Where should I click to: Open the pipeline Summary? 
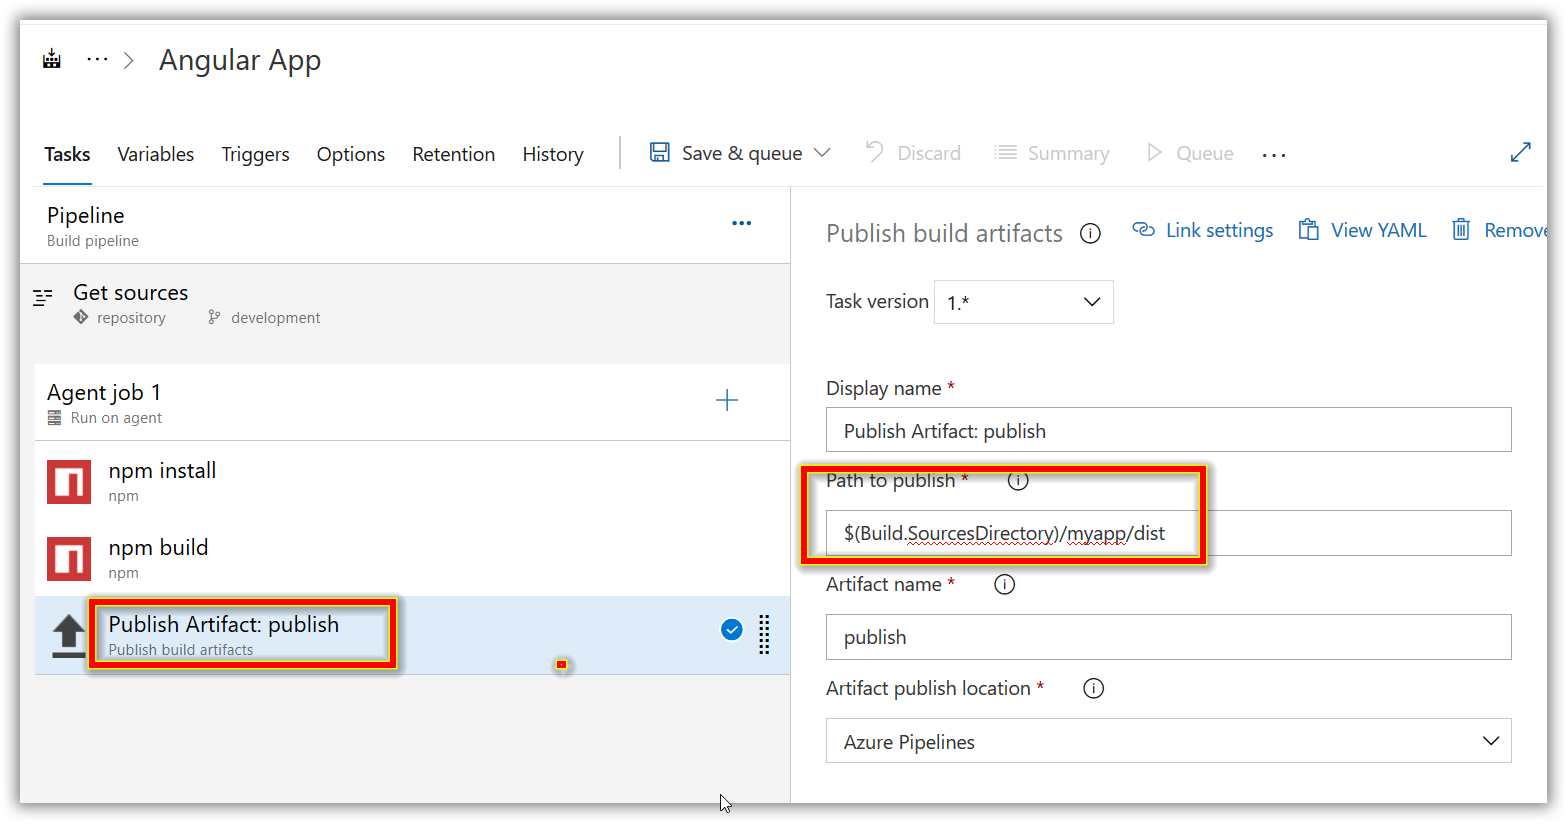coord(1052,153)
